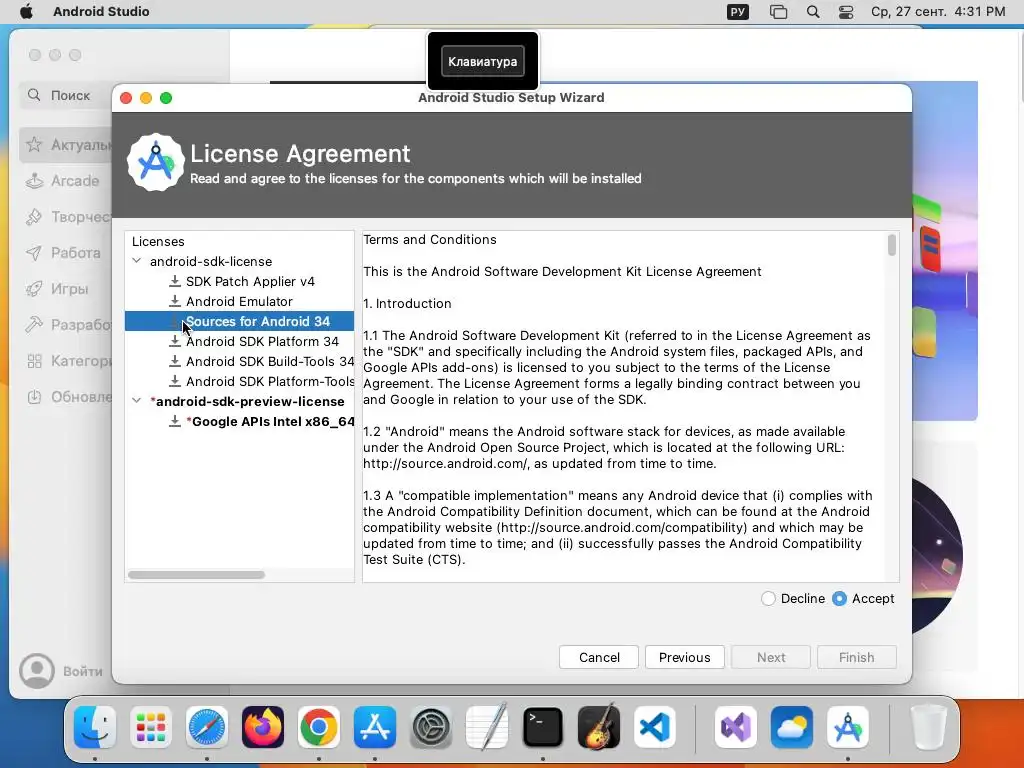1024x768 pixels.
Task: Click download icon beside SDK Patch Applier v4
Action: point(174,281)
